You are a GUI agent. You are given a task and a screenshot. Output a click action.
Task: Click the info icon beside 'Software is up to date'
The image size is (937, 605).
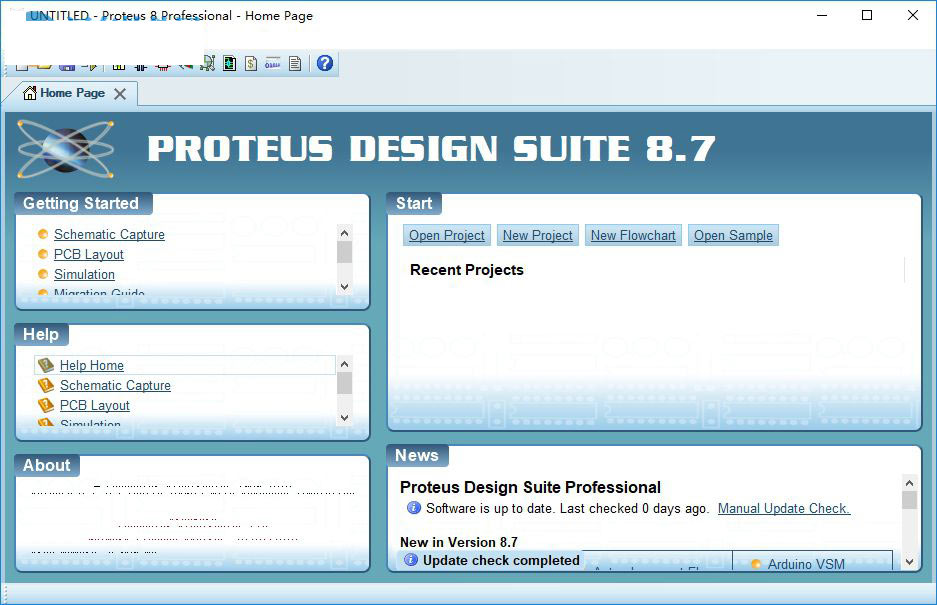414,508
